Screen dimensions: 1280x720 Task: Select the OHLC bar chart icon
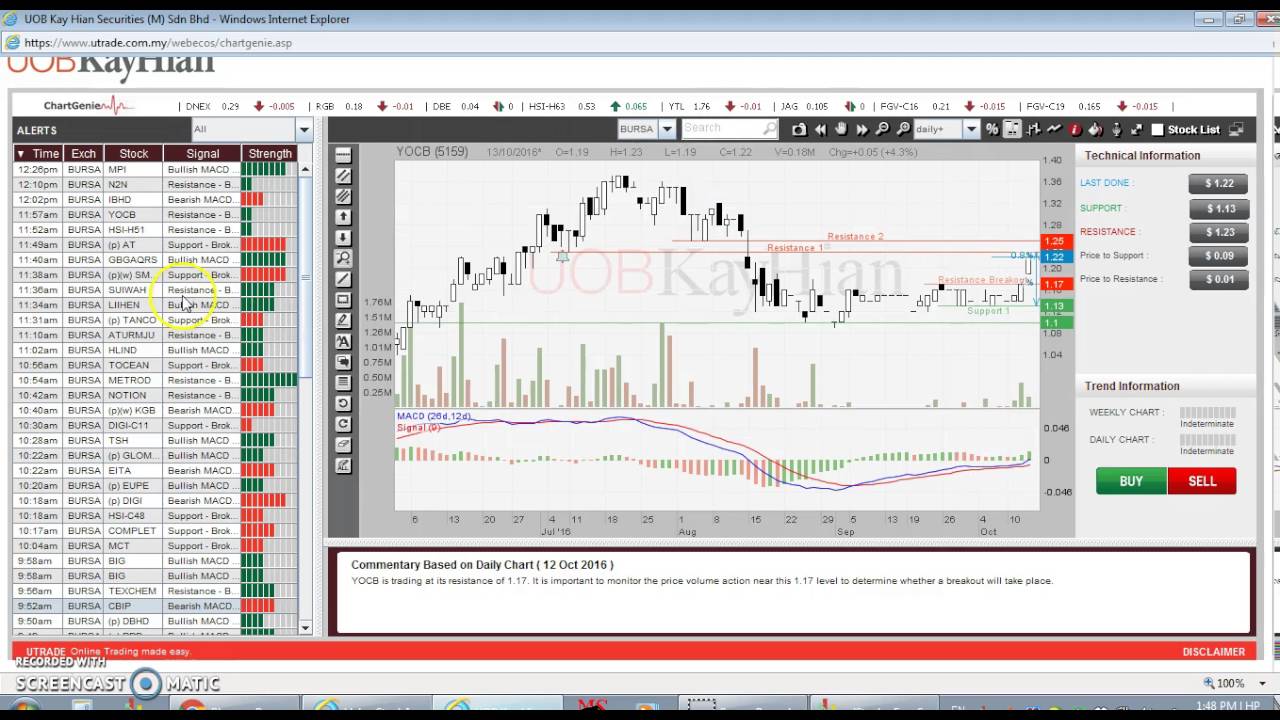pos(1034,129)
